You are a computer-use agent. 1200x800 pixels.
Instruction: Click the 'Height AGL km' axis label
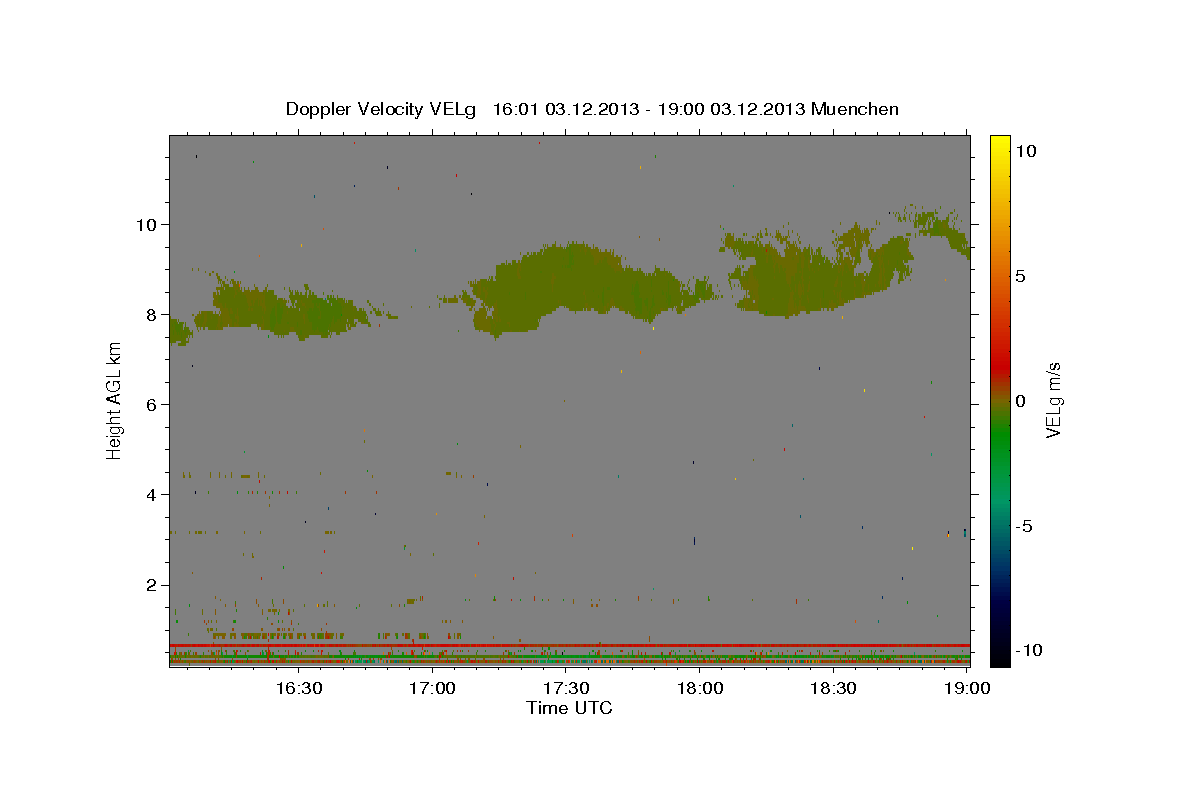(114, 400)
